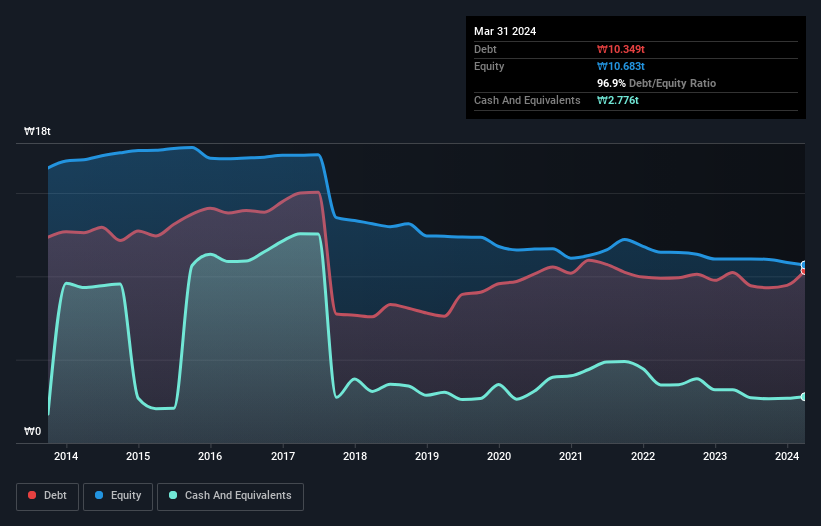Click the 96.9% Debt/Equity Ratio text
Screen dimensions: 821x526
657,83
